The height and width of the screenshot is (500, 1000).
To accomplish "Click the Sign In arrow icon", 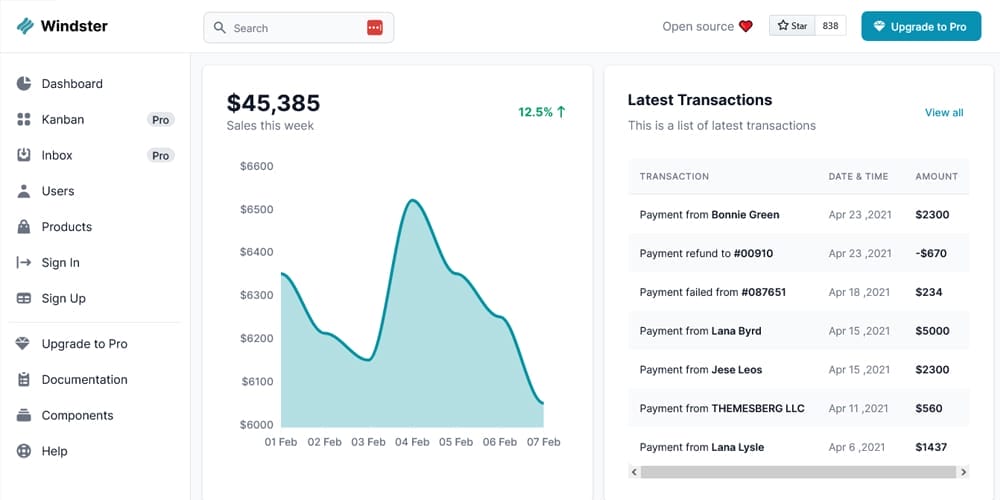I will [x=24, y=263].
